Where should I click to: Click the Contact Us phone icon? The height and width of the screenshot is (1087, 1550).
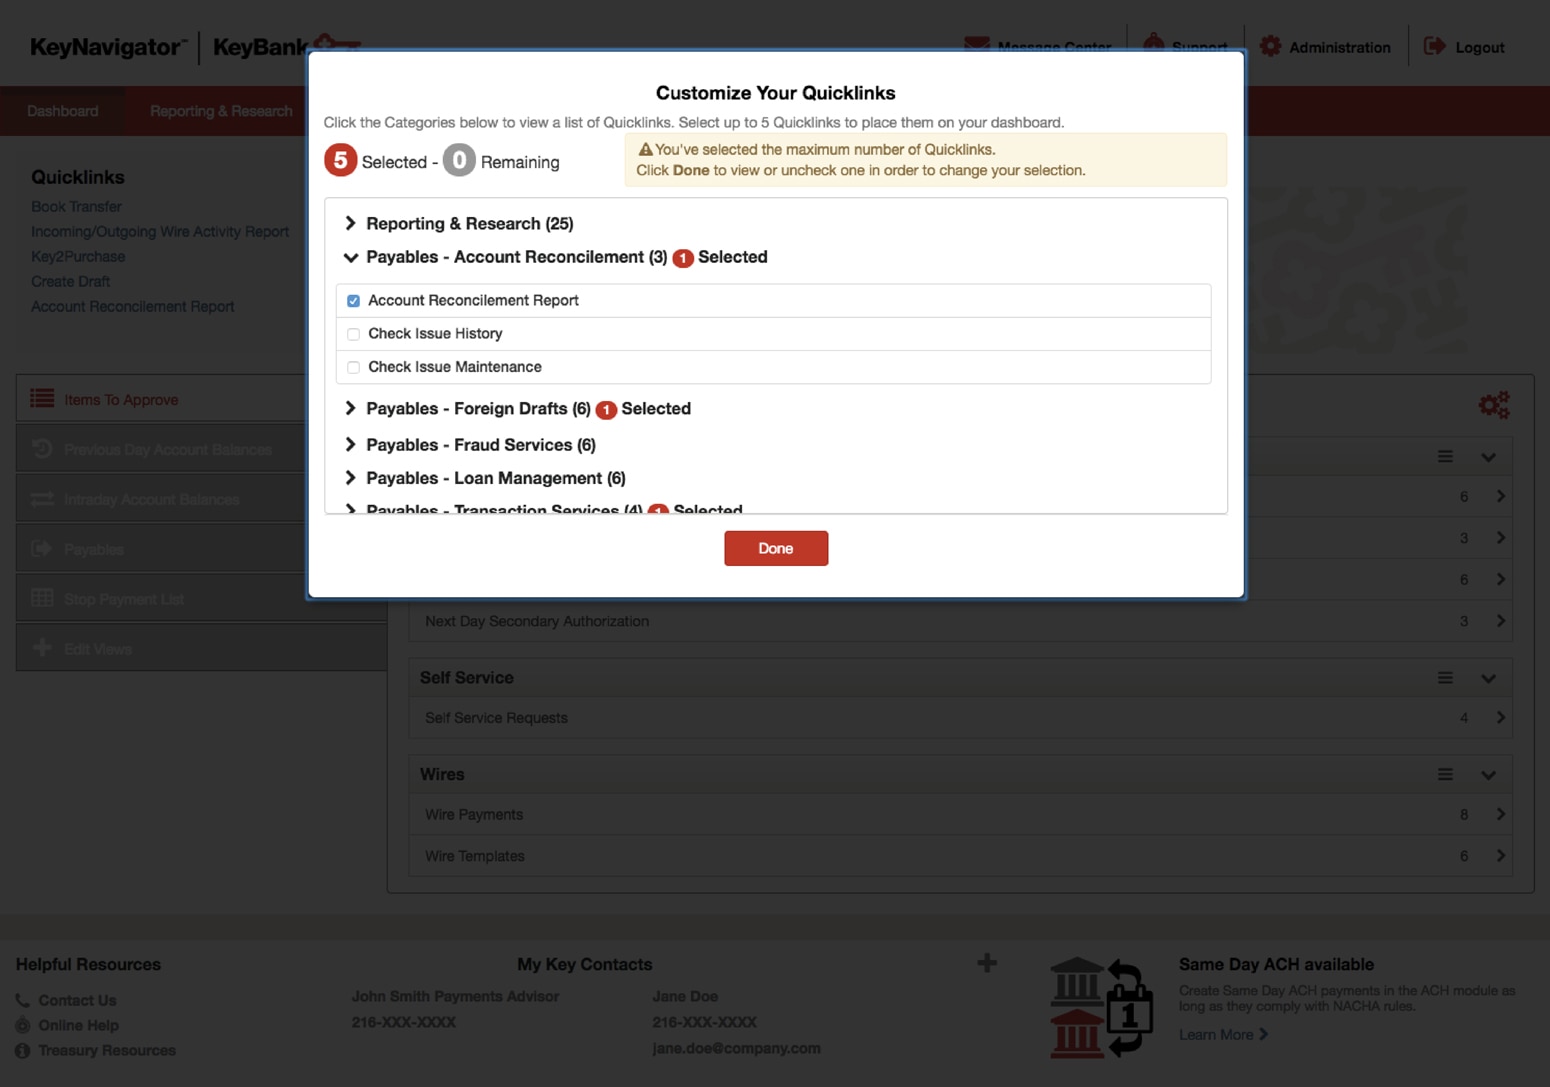[x=22, y=1000]
